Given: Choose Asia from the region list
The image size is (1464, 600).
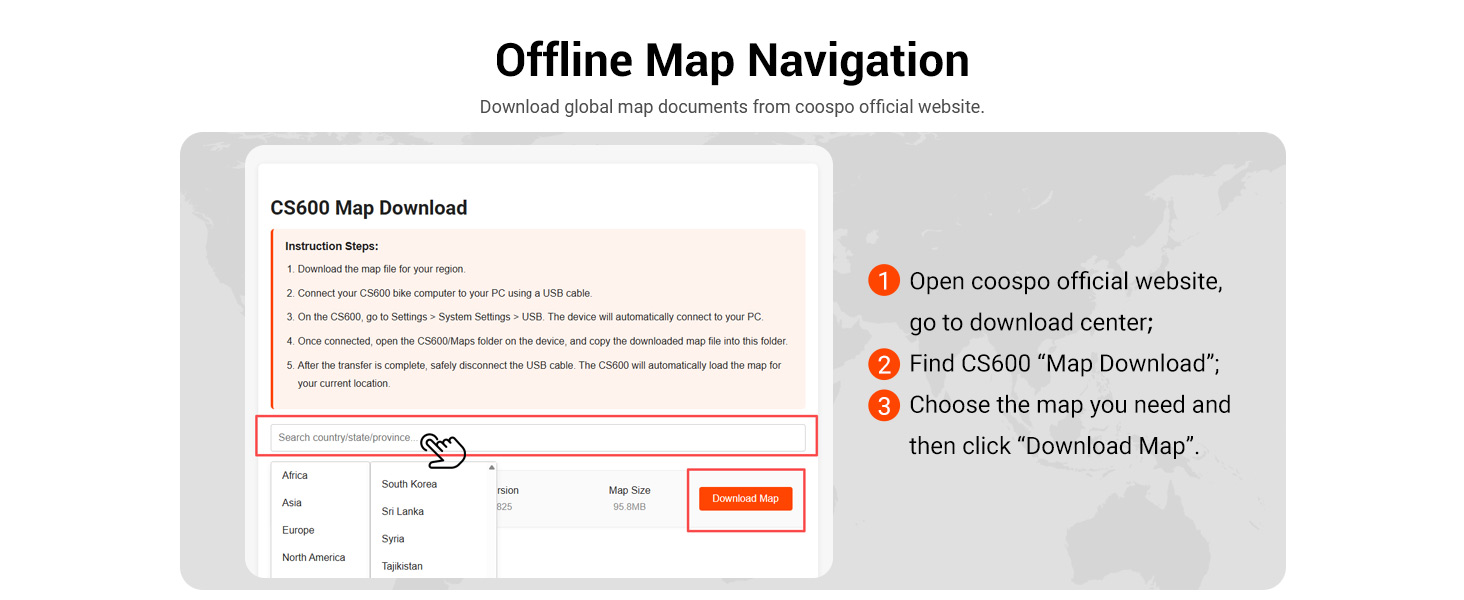Looking at the screenshot, I should 292,503.
